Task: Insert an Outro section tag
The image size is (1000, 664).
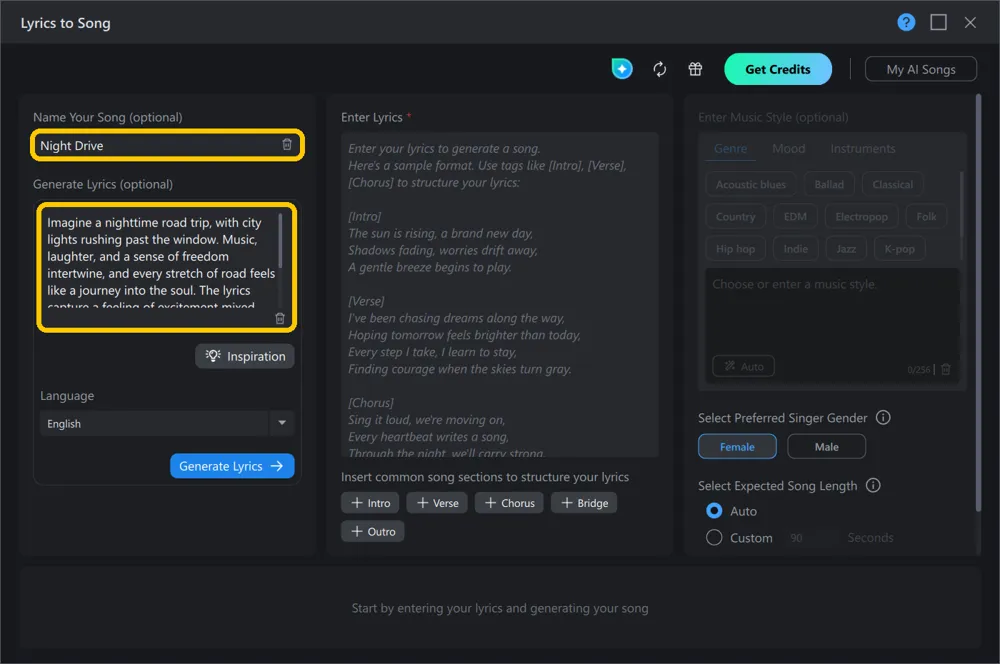Action: 372,531
